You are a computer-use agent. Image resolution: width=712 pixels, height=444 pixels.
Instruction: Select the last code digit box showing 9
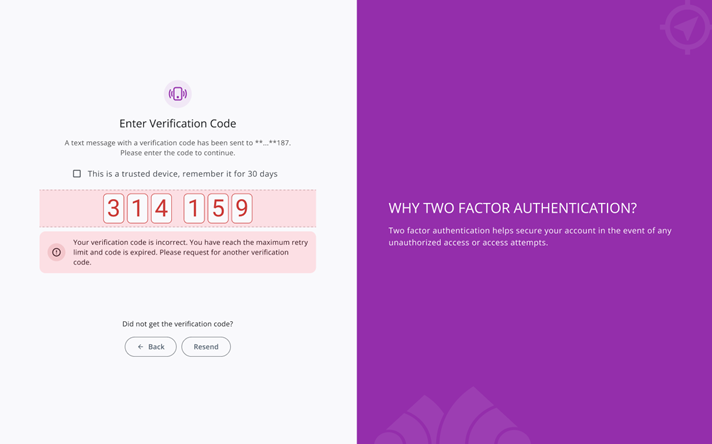(x=241, y=208)
